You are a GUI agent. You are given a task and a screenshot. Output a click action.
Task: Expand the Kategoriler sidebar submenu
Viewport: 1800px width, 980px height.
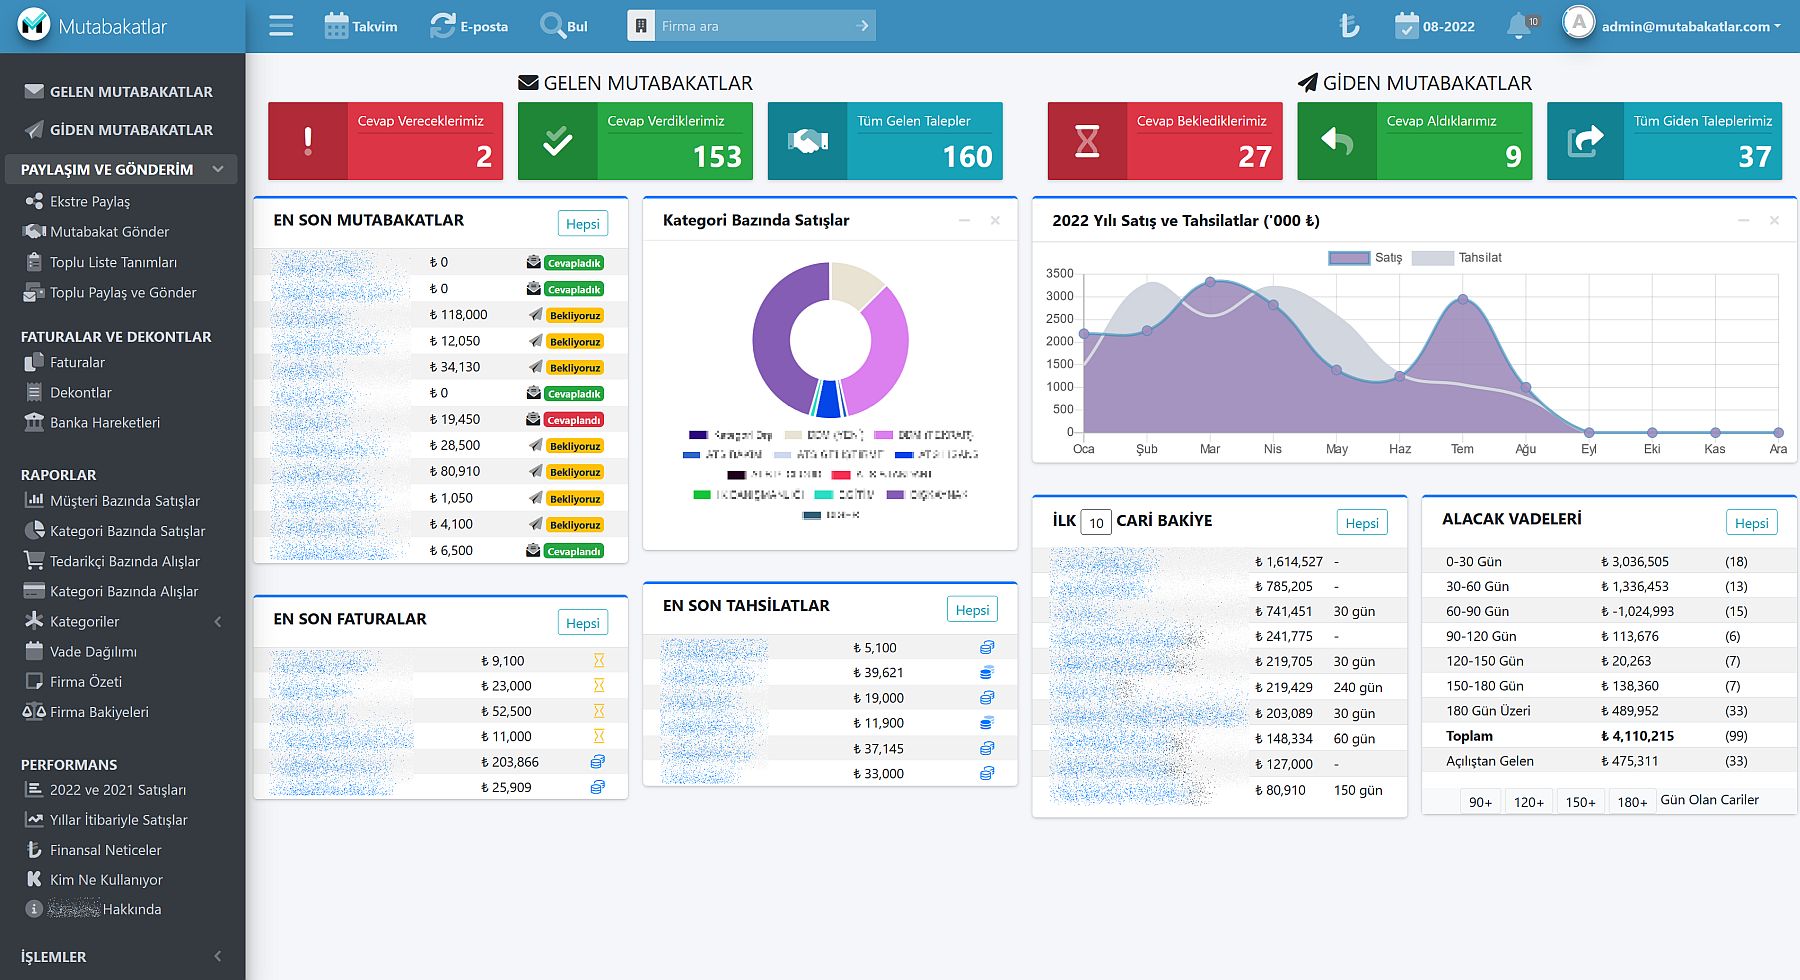coord(218,622)
